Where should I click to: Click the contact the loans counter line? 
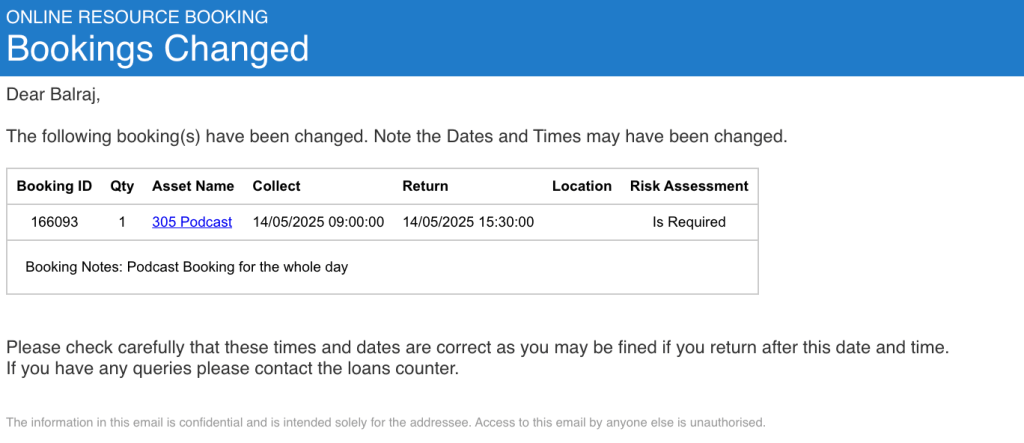point(232,368)
